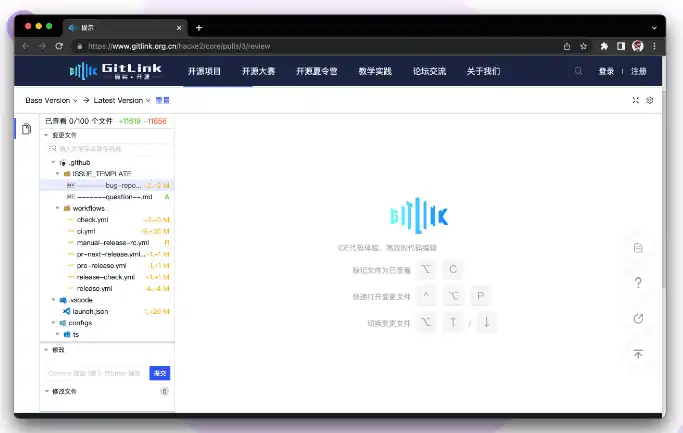Collapse the 修改文件 section
Viewport: 683px width, 433px height.
point(47,391)
